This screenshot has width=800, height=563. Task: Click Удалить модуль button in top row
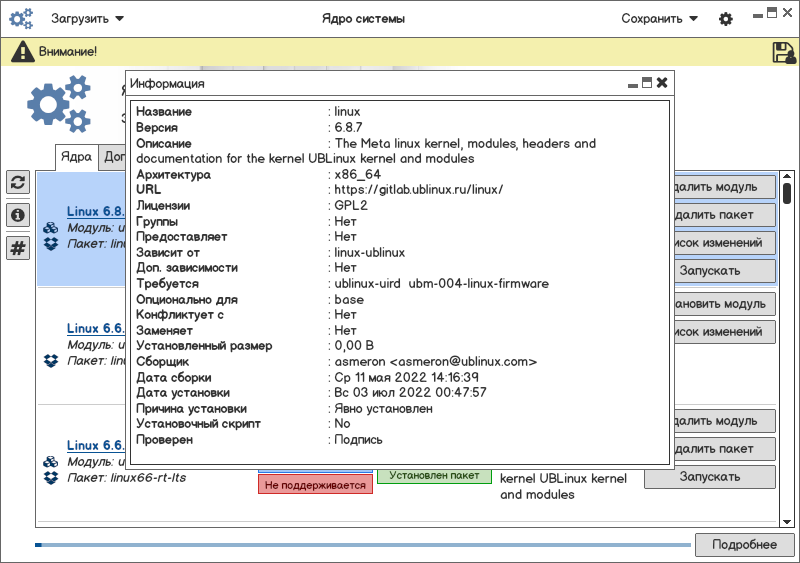pyautogui.click(x=725, y=187)
